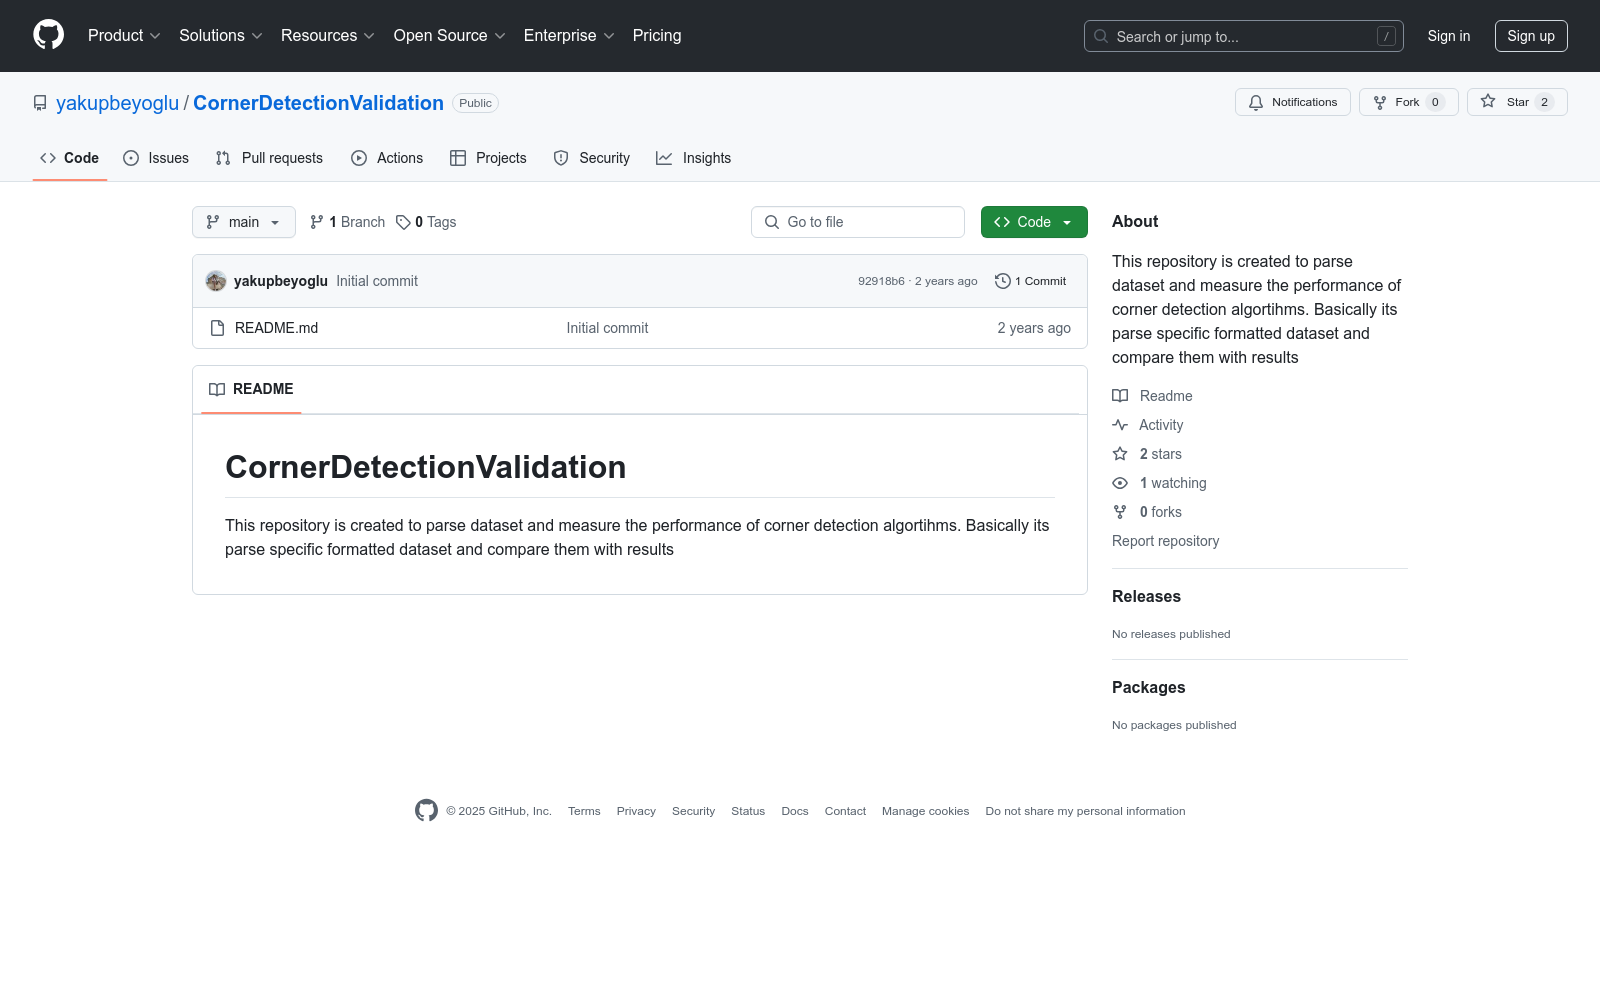Open the Product dropdown menu
Screen dimensions: 1600x1000
point(124,36)
